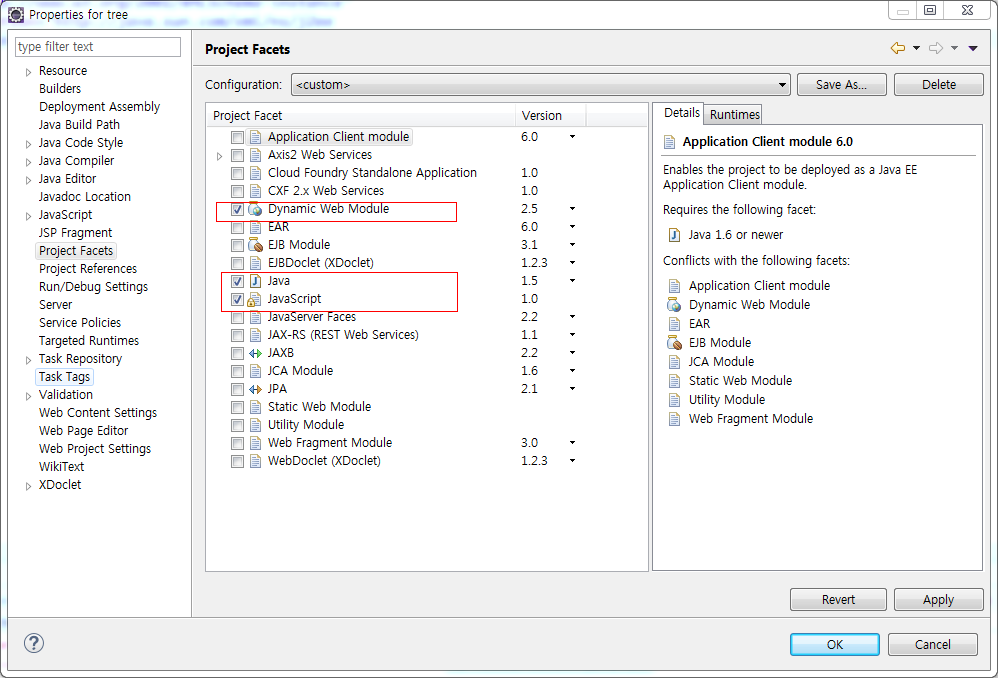This screenshot has height=678, width=998.
Task: Click the Application Client module list icon
Action: pos(255,138)
